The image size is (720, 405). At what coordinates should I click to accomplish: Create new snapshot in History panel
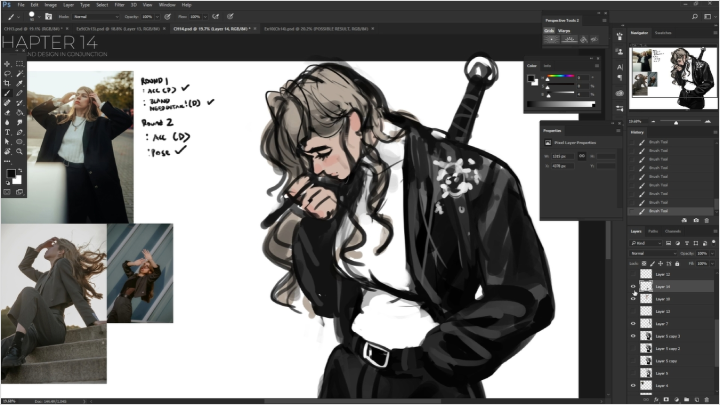[696, 220]
